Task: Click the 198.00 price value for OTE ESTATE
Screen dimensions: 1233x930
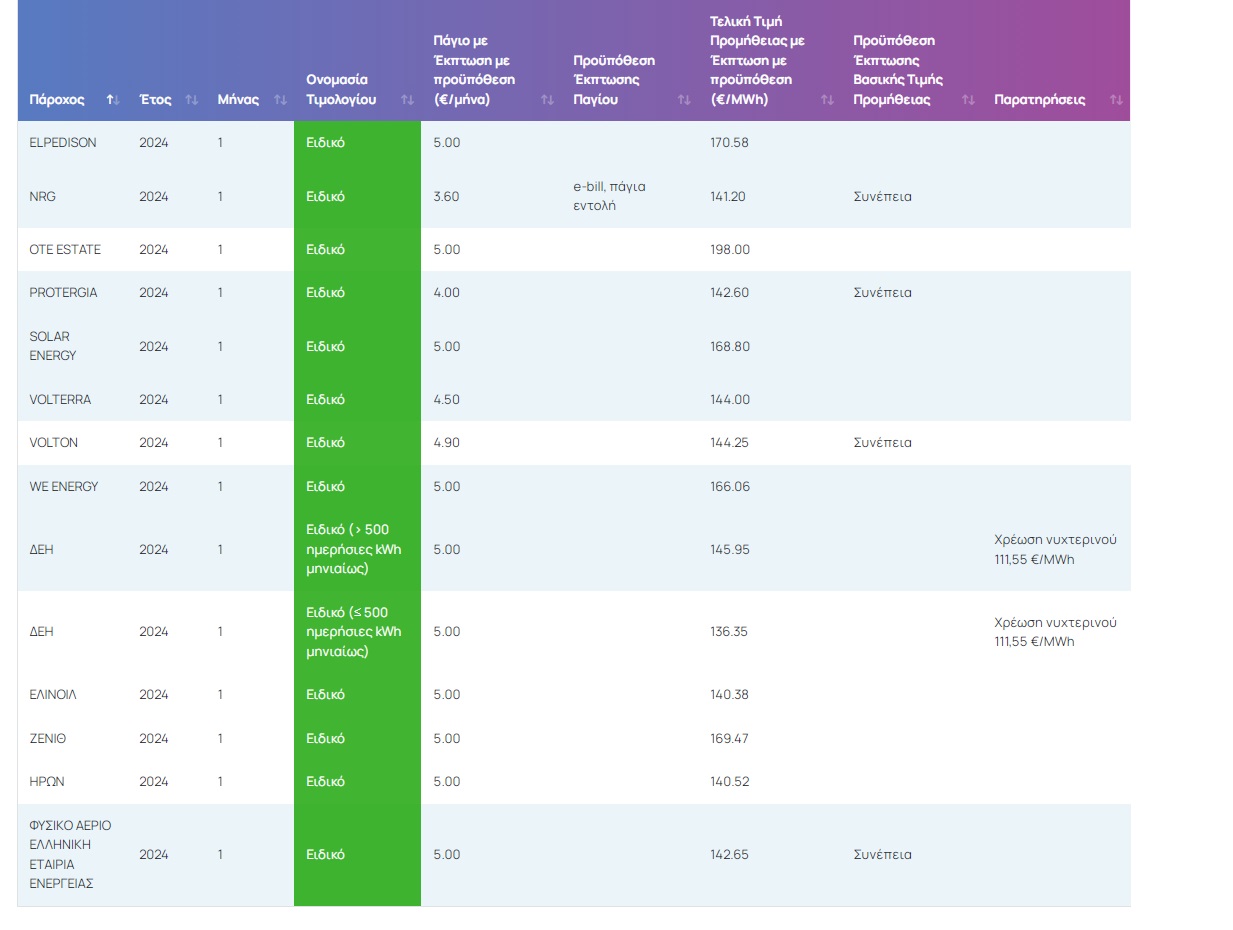Action: click(x=729, y=250)
